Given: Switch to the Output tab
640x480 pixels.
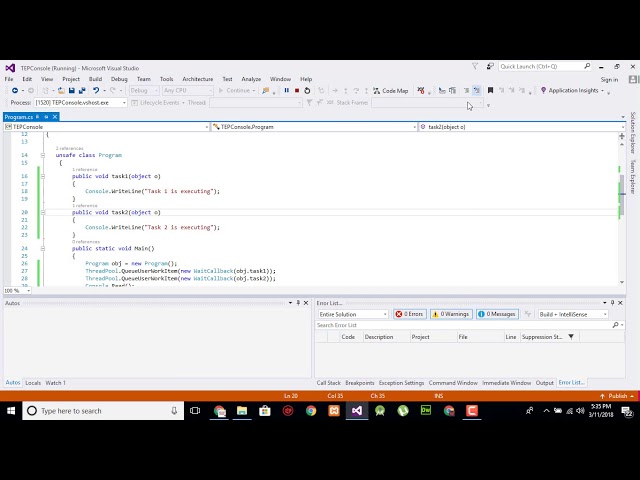Looking at the screenshot, I should click(x=544, y=383).
